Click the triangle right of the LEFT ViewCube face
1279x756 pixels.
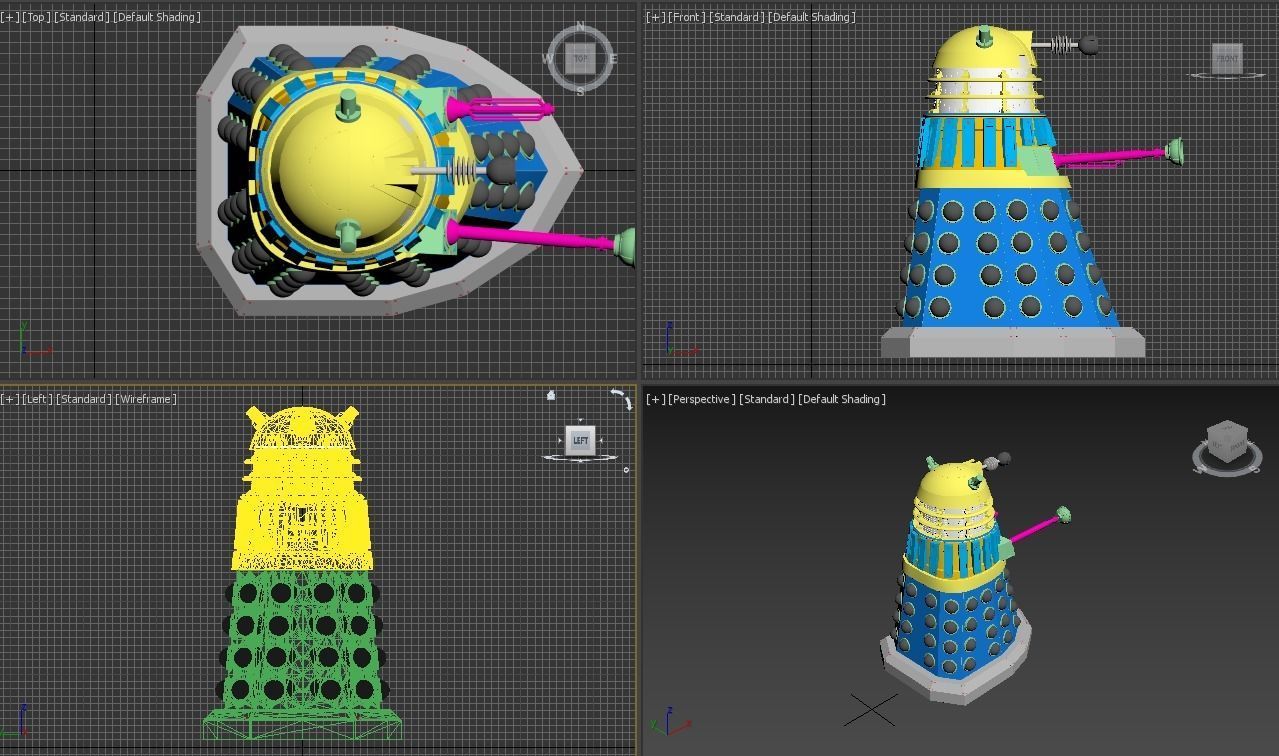click(x=601, y=441)
